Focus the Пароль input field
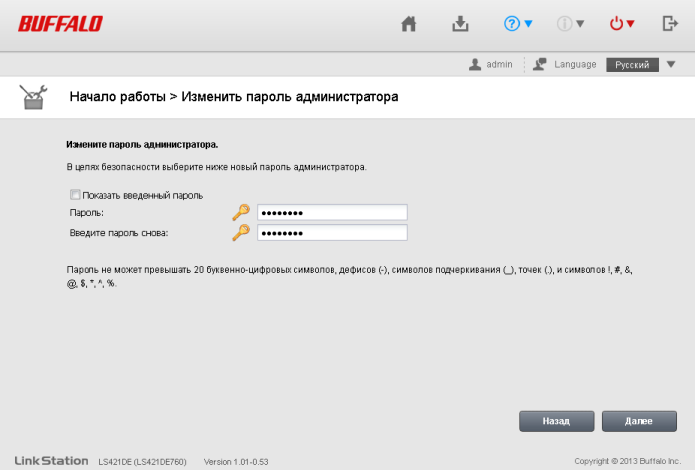Viewport: 695px width, 470px height. 332,212
